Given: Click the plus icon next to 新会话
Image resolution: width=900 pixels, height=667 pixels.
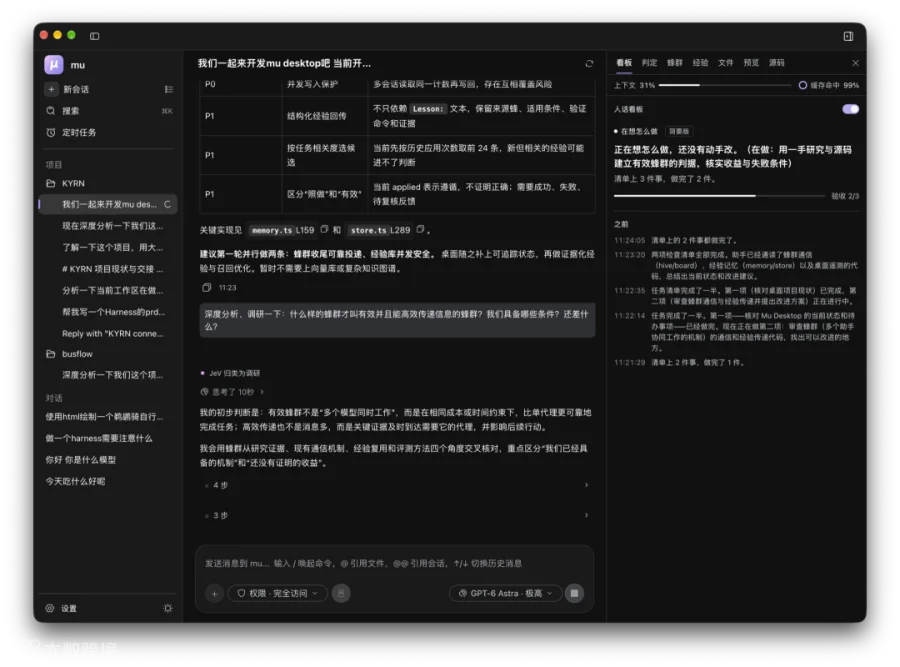Looking at the screenshot, I should click(52, 89).
